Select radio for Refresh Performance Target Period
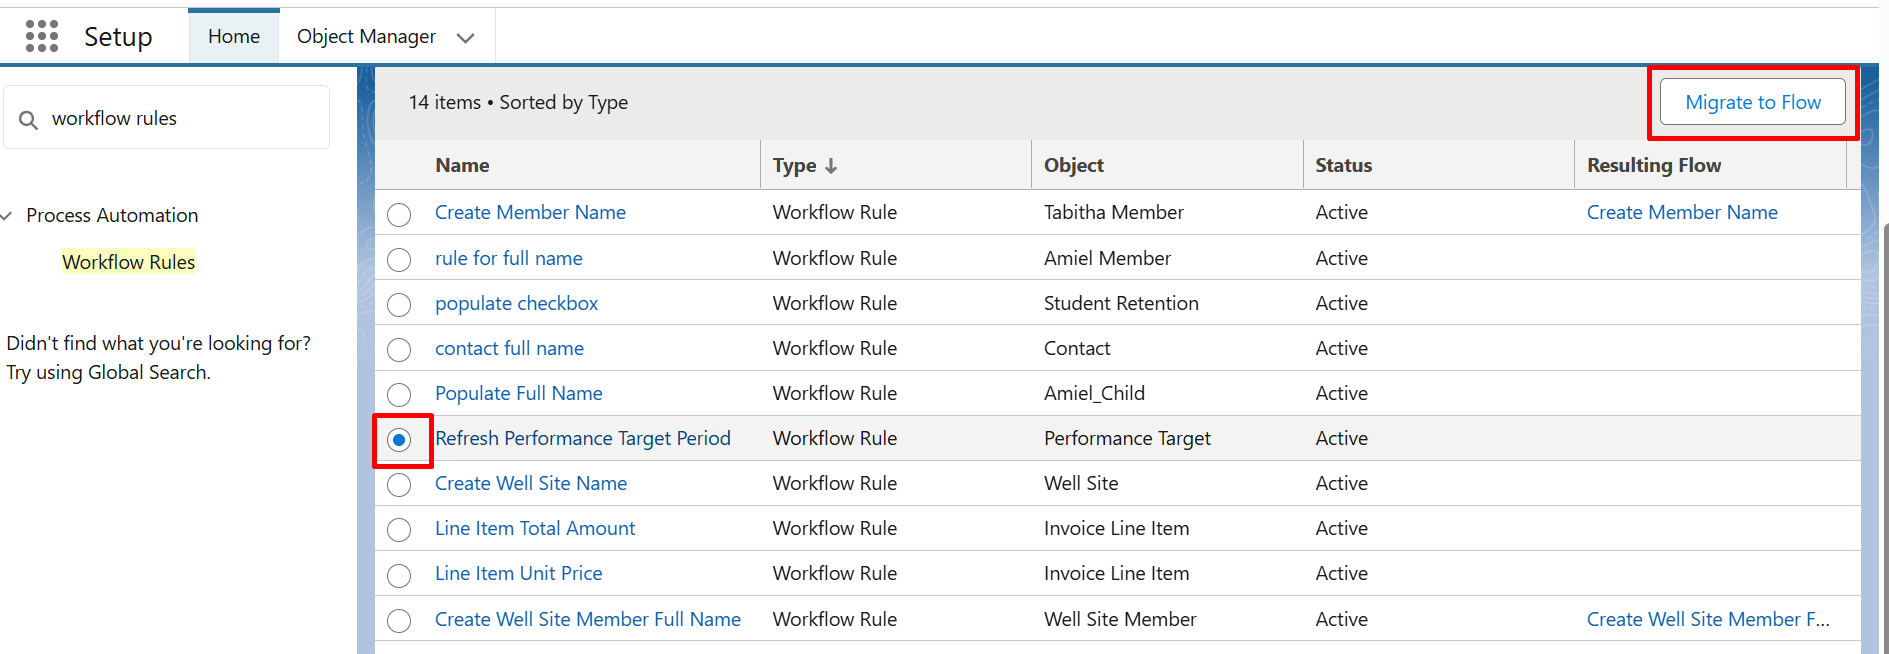Viewport: 1889px width, 654px height. tap(399, 440)
